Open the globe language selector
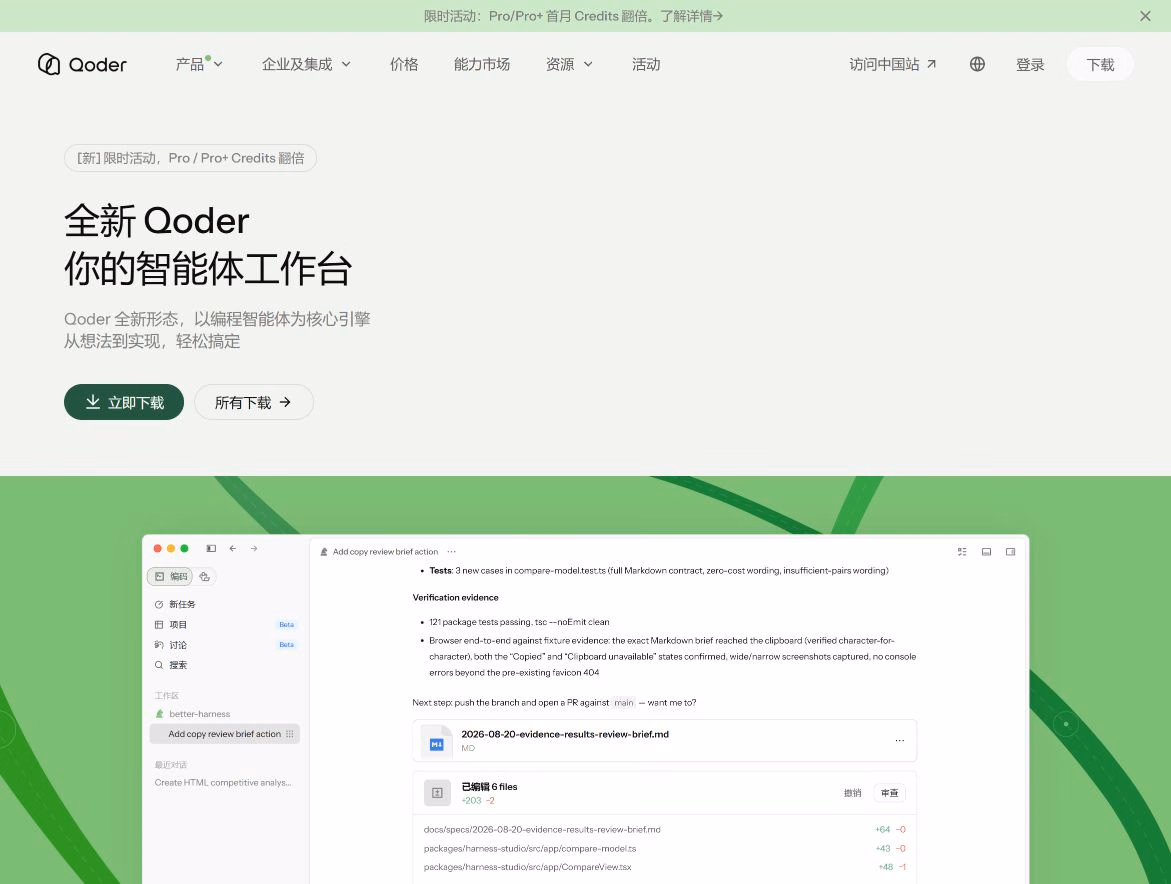 point(977,64)
